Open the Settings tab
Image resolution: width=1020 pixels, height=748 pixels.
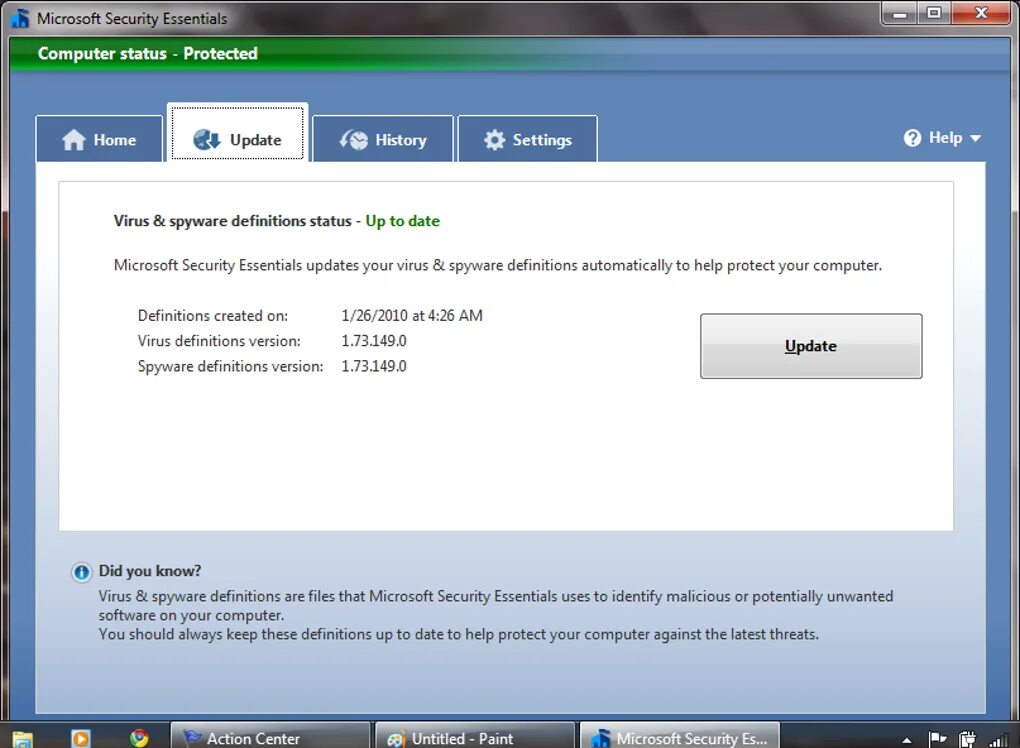pos(528,139)
